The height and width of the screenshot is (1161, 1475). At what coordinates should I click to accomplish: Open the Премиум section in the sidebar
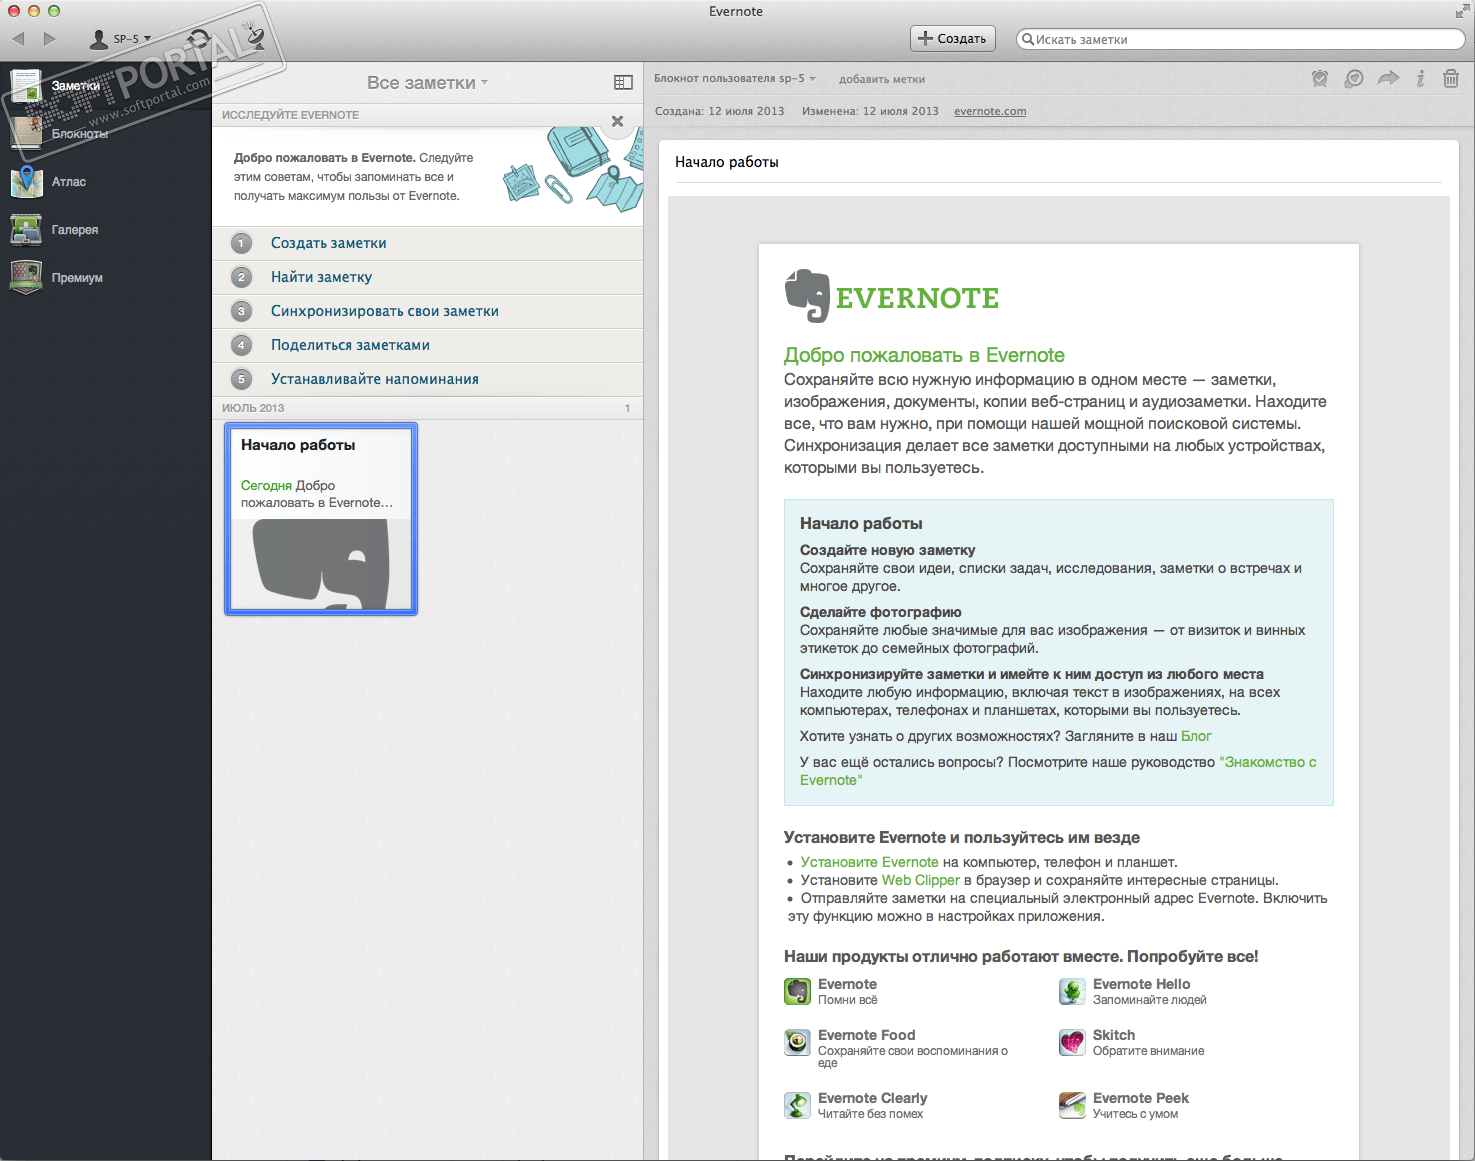coord(105,278)
